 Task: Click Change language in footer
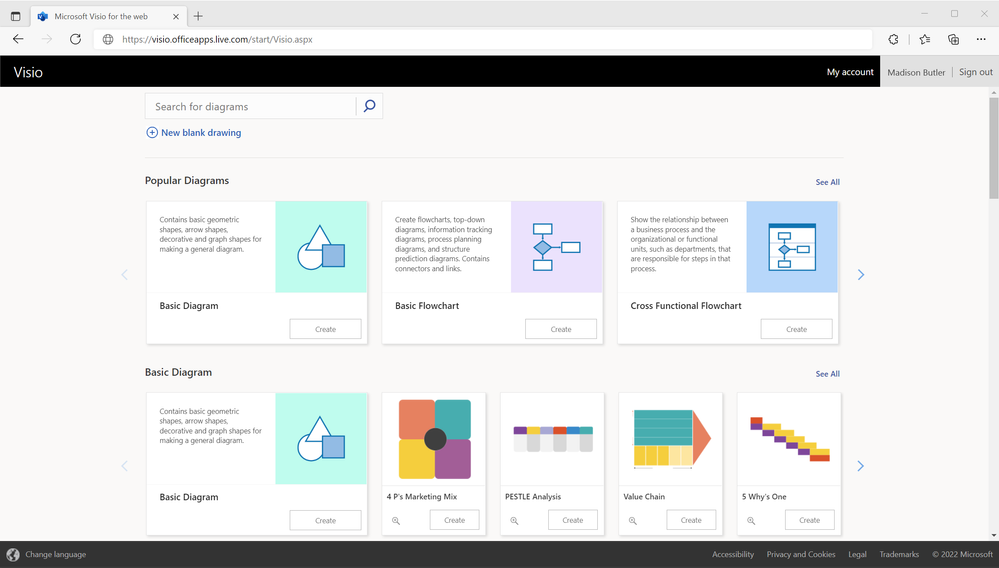click(x=55, y=555)
